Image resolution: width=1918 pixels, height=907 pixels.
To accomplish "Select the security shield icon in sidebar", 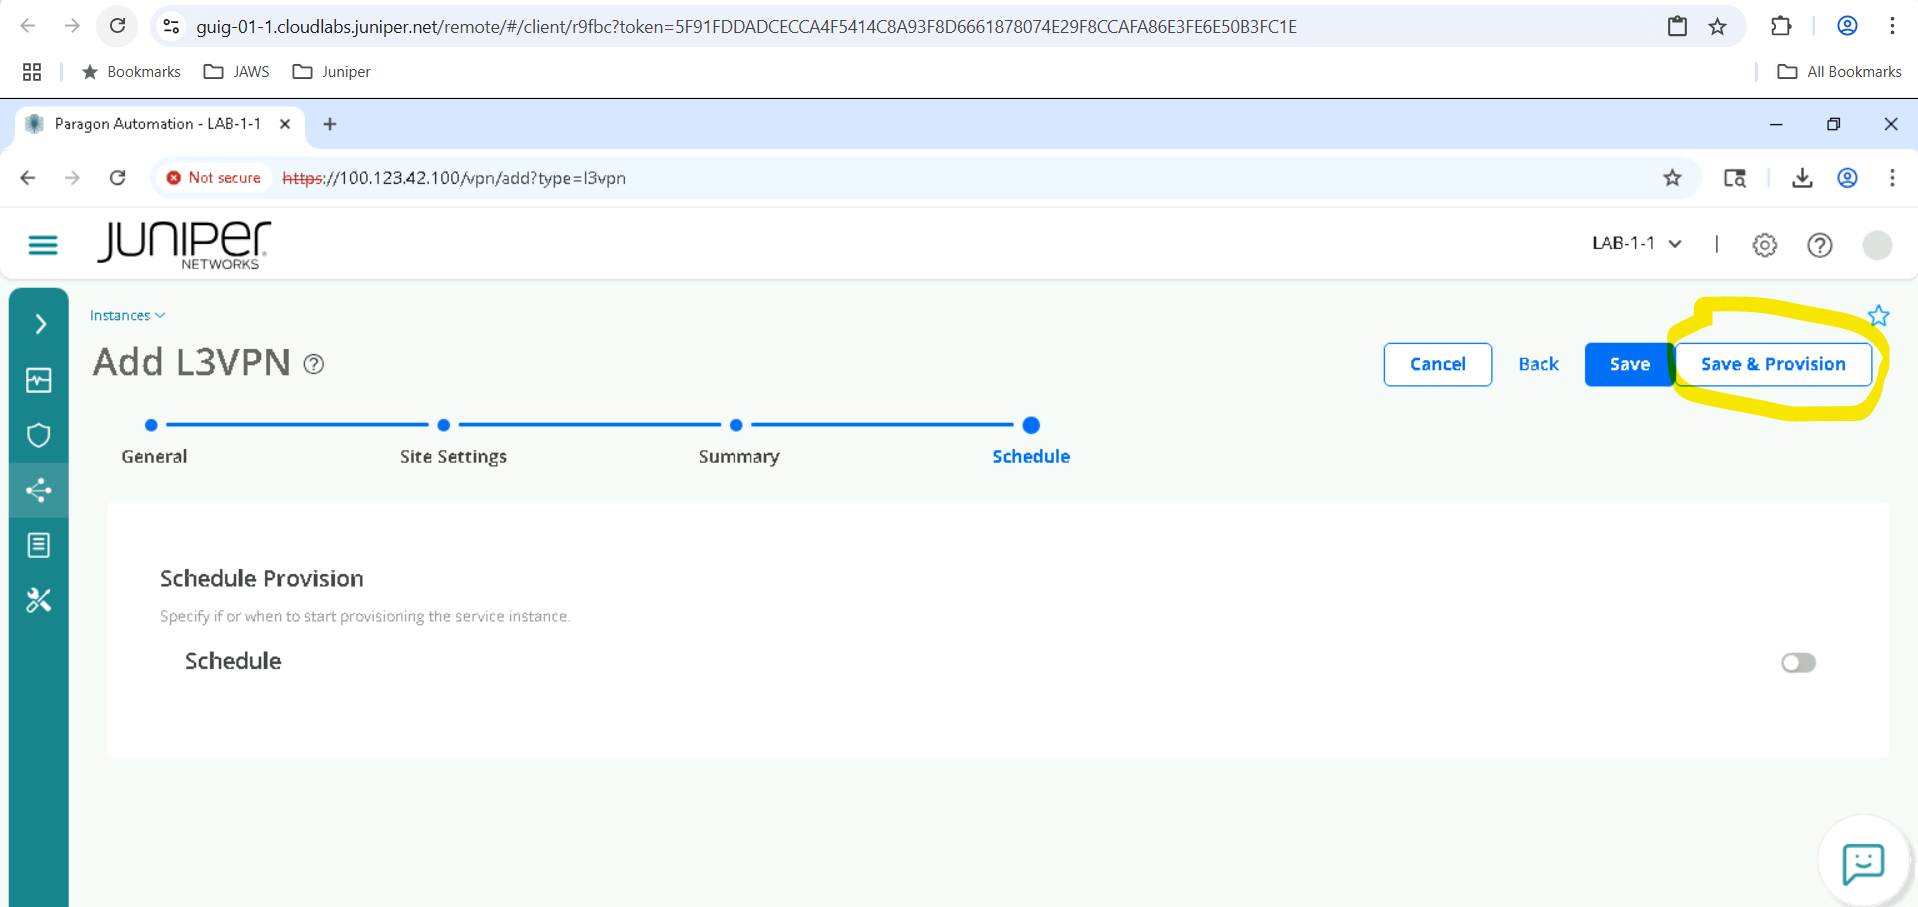I will pyautogui.click(x=38, y=435).
